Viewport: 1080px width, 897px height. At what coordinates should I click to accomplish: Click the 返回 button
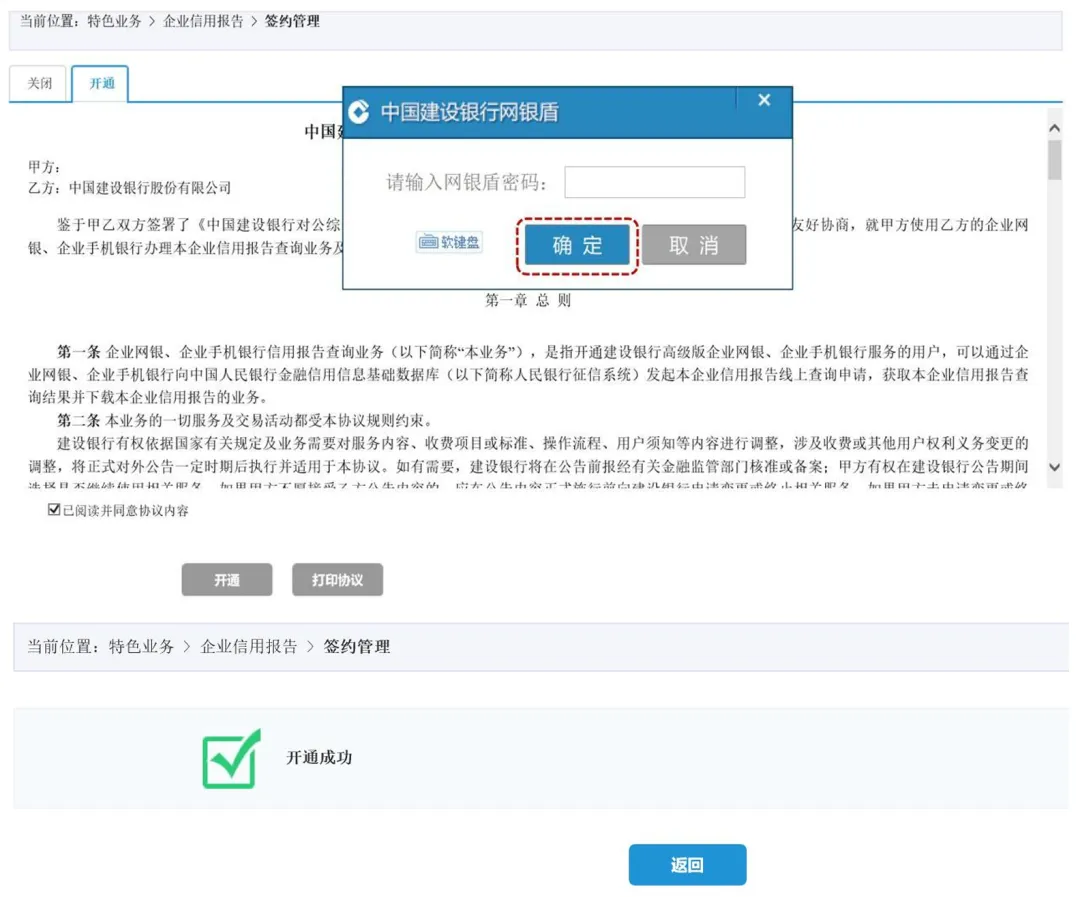687,865
